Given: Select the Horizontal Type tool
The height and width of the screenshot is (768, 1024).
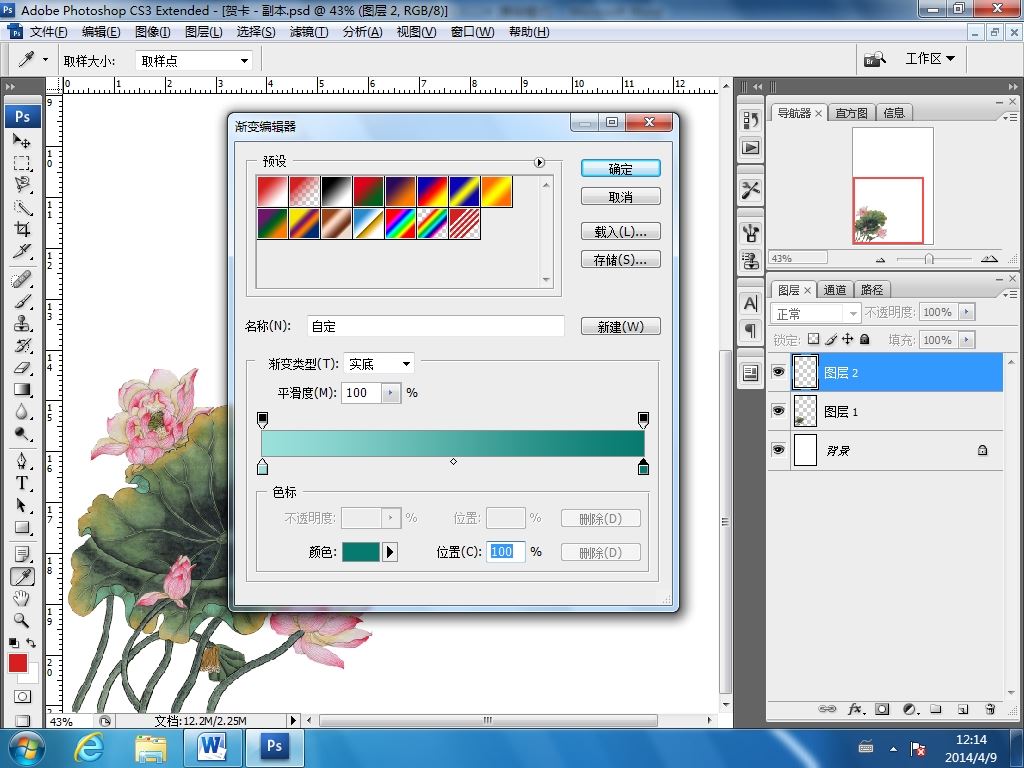Looking at the screenshot, I should pyautogui.click(x=22, y=483).
